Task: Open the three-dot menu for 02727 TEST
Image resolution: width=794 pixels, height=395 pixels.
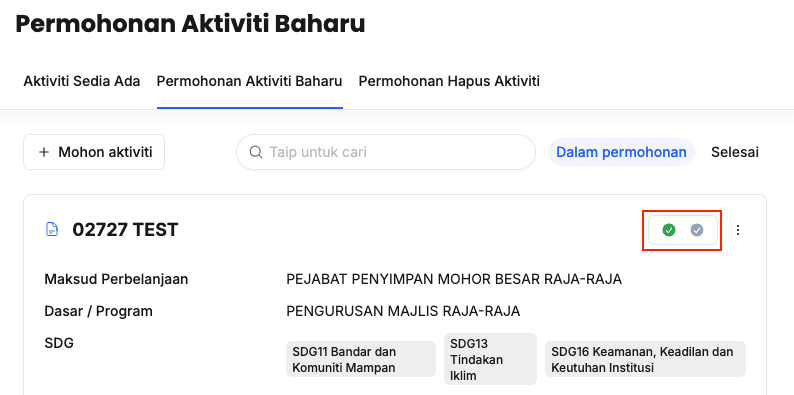Action: pyautogui.click(x=738, y=230)
